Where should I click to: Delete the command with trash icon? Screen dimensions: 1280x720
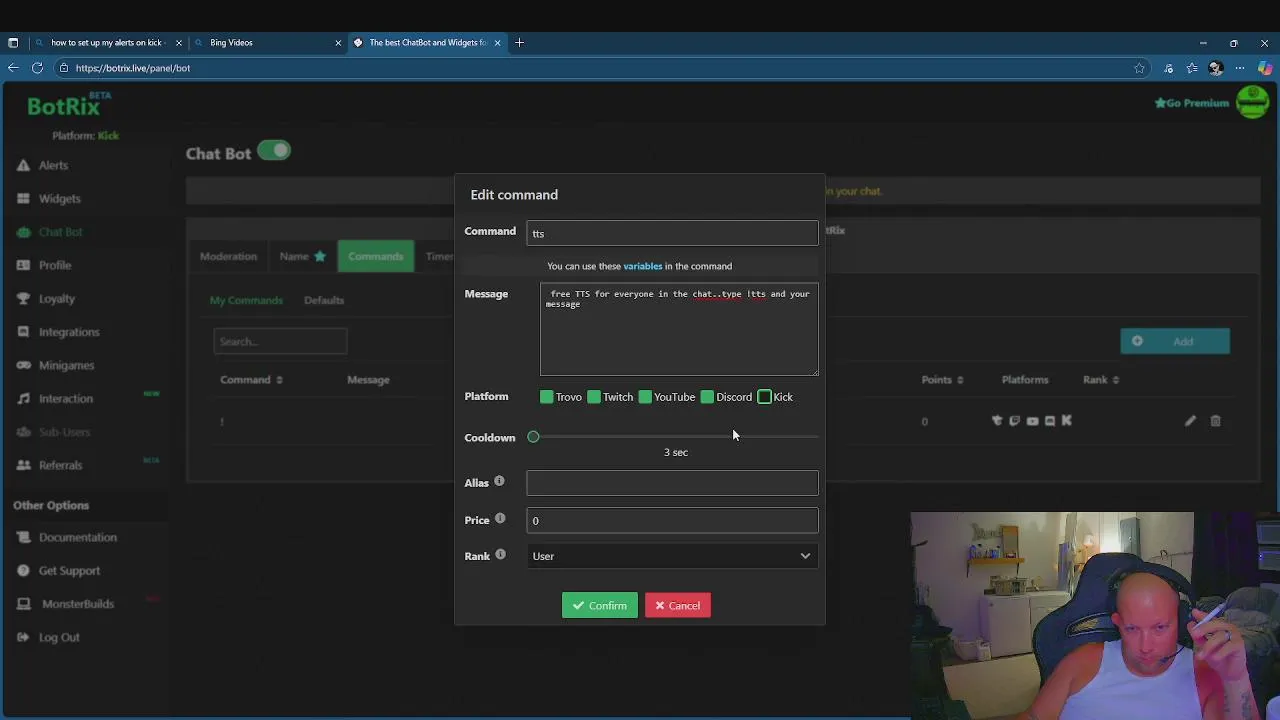[1215, 421]
